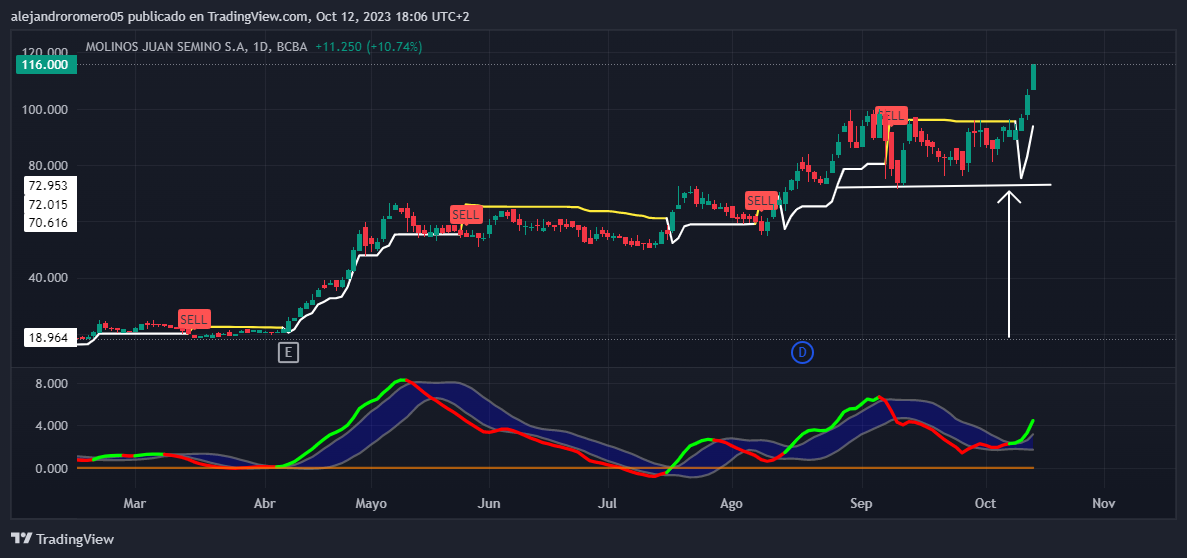The width and height of the screenshot is (1187, 558).
Task: Click the white upward arrow annotation head
Action: pos(1010,198)
